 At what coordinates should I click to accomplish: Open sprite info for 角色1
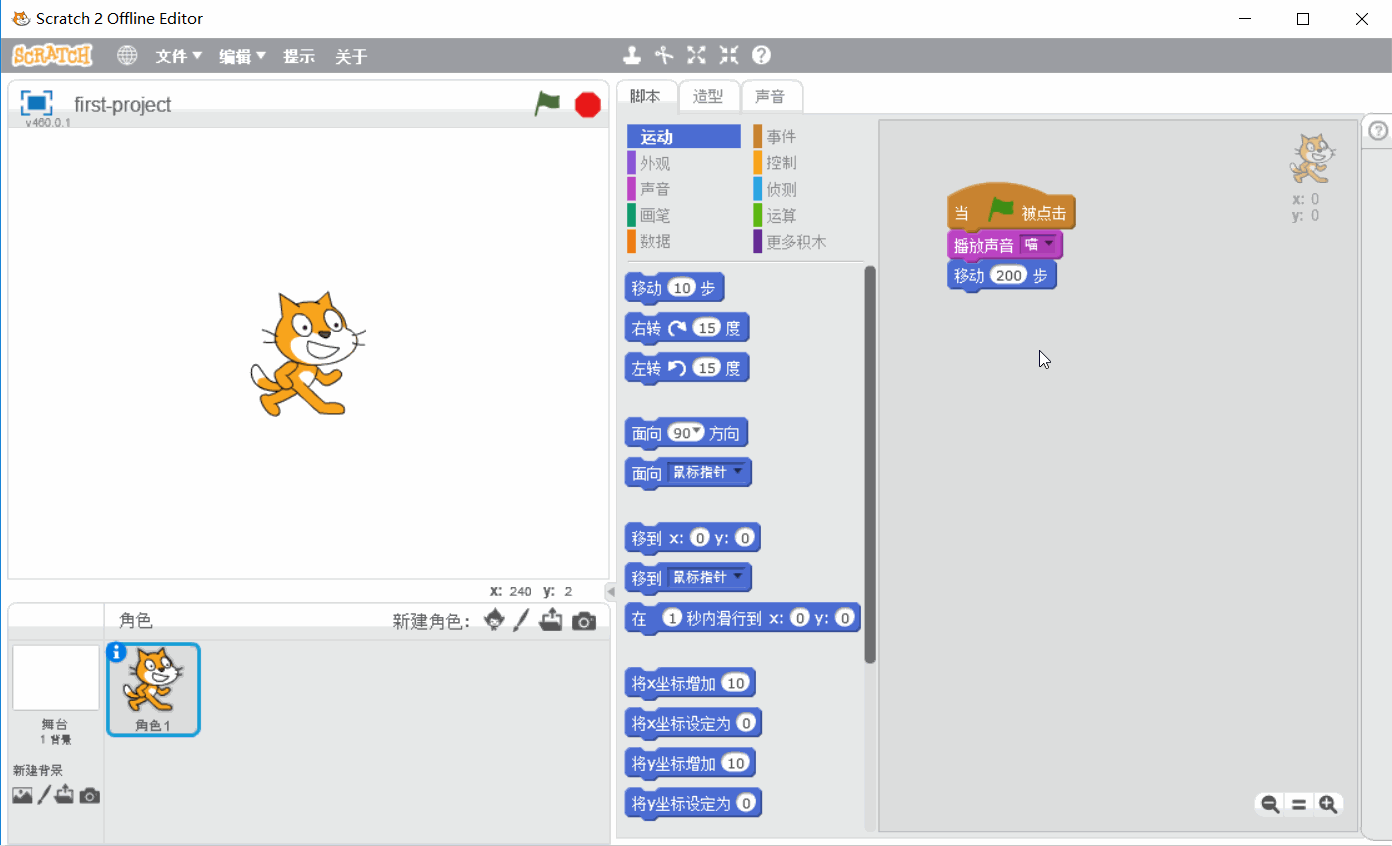coord(117,652)
